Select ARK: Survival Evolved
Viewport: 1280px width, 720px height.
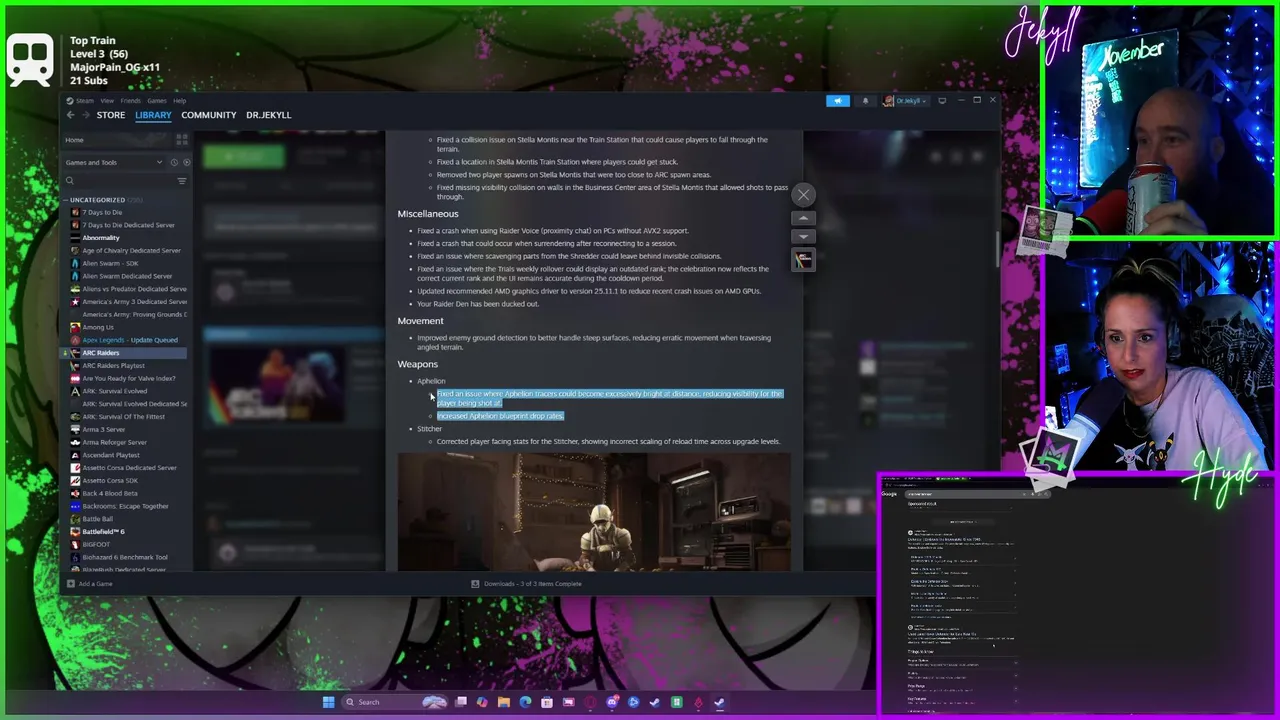[x=114, y=391]
